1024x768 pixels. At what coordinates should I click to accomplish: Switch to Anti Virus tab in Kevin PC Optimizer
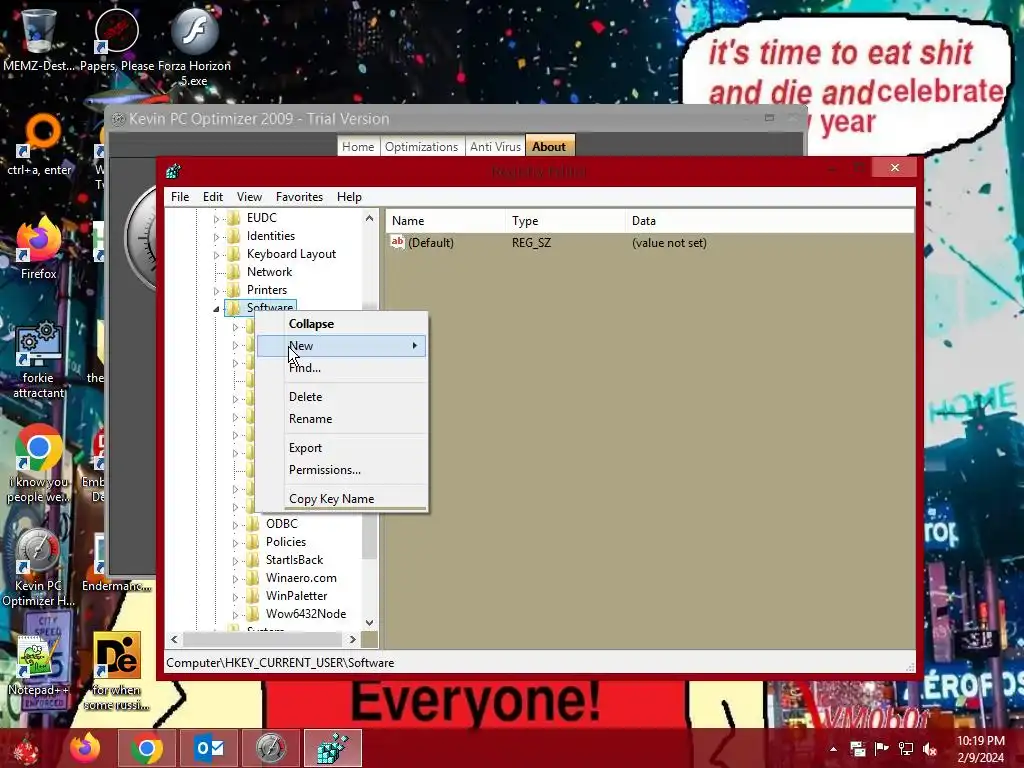pos(495,146)
